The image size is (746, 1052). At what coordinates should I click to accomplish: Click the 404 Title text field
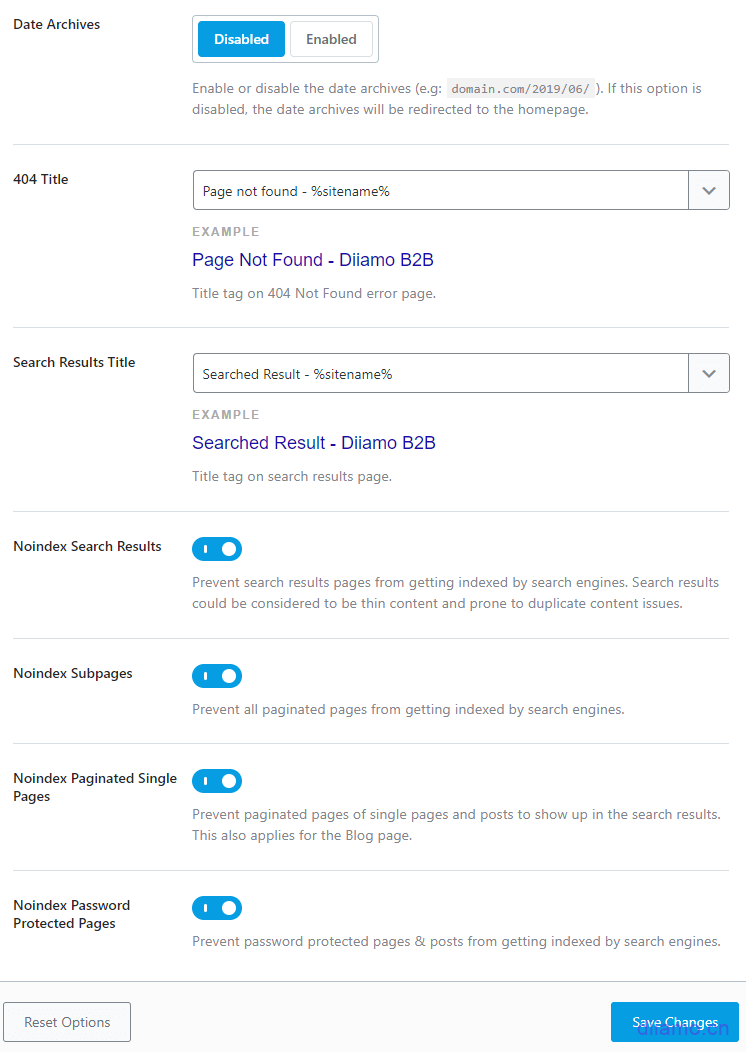tap(440, 190)
